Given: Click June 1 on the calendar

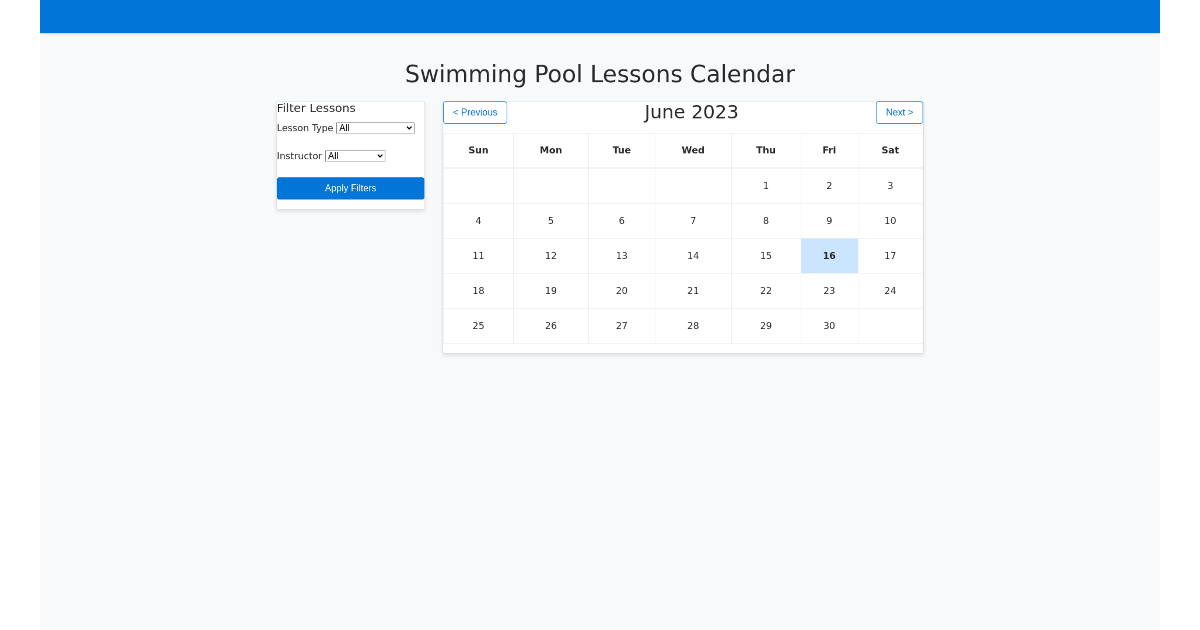Looking at the screenshot, I should (x=765, y=185).
